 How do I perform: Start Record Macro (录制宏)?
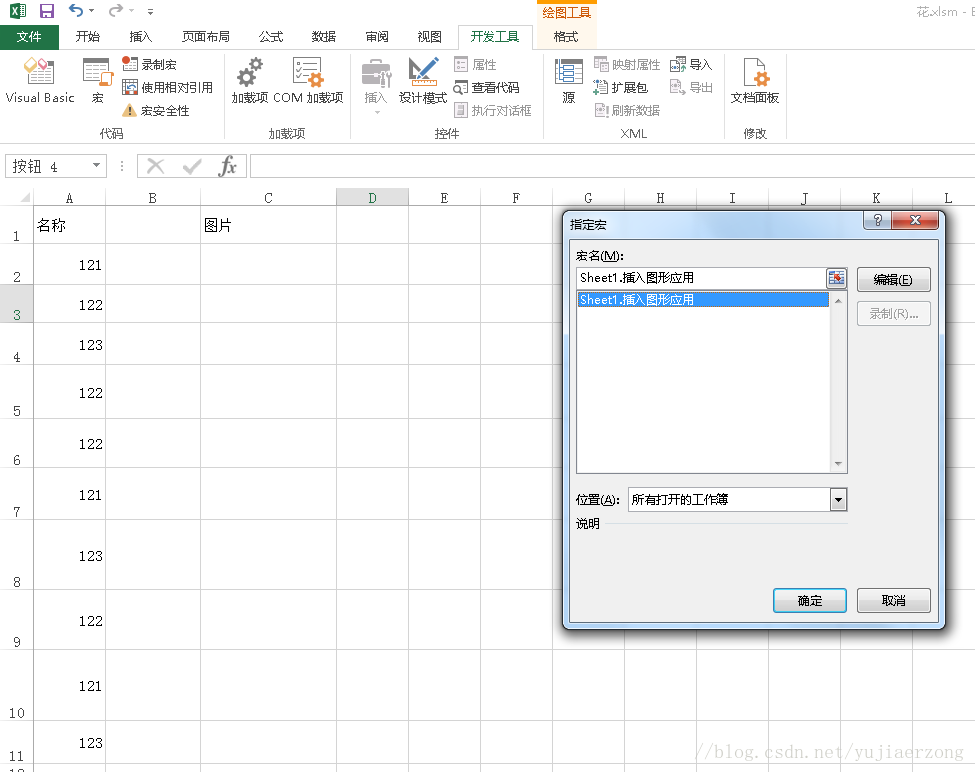(x=149, y=64)
